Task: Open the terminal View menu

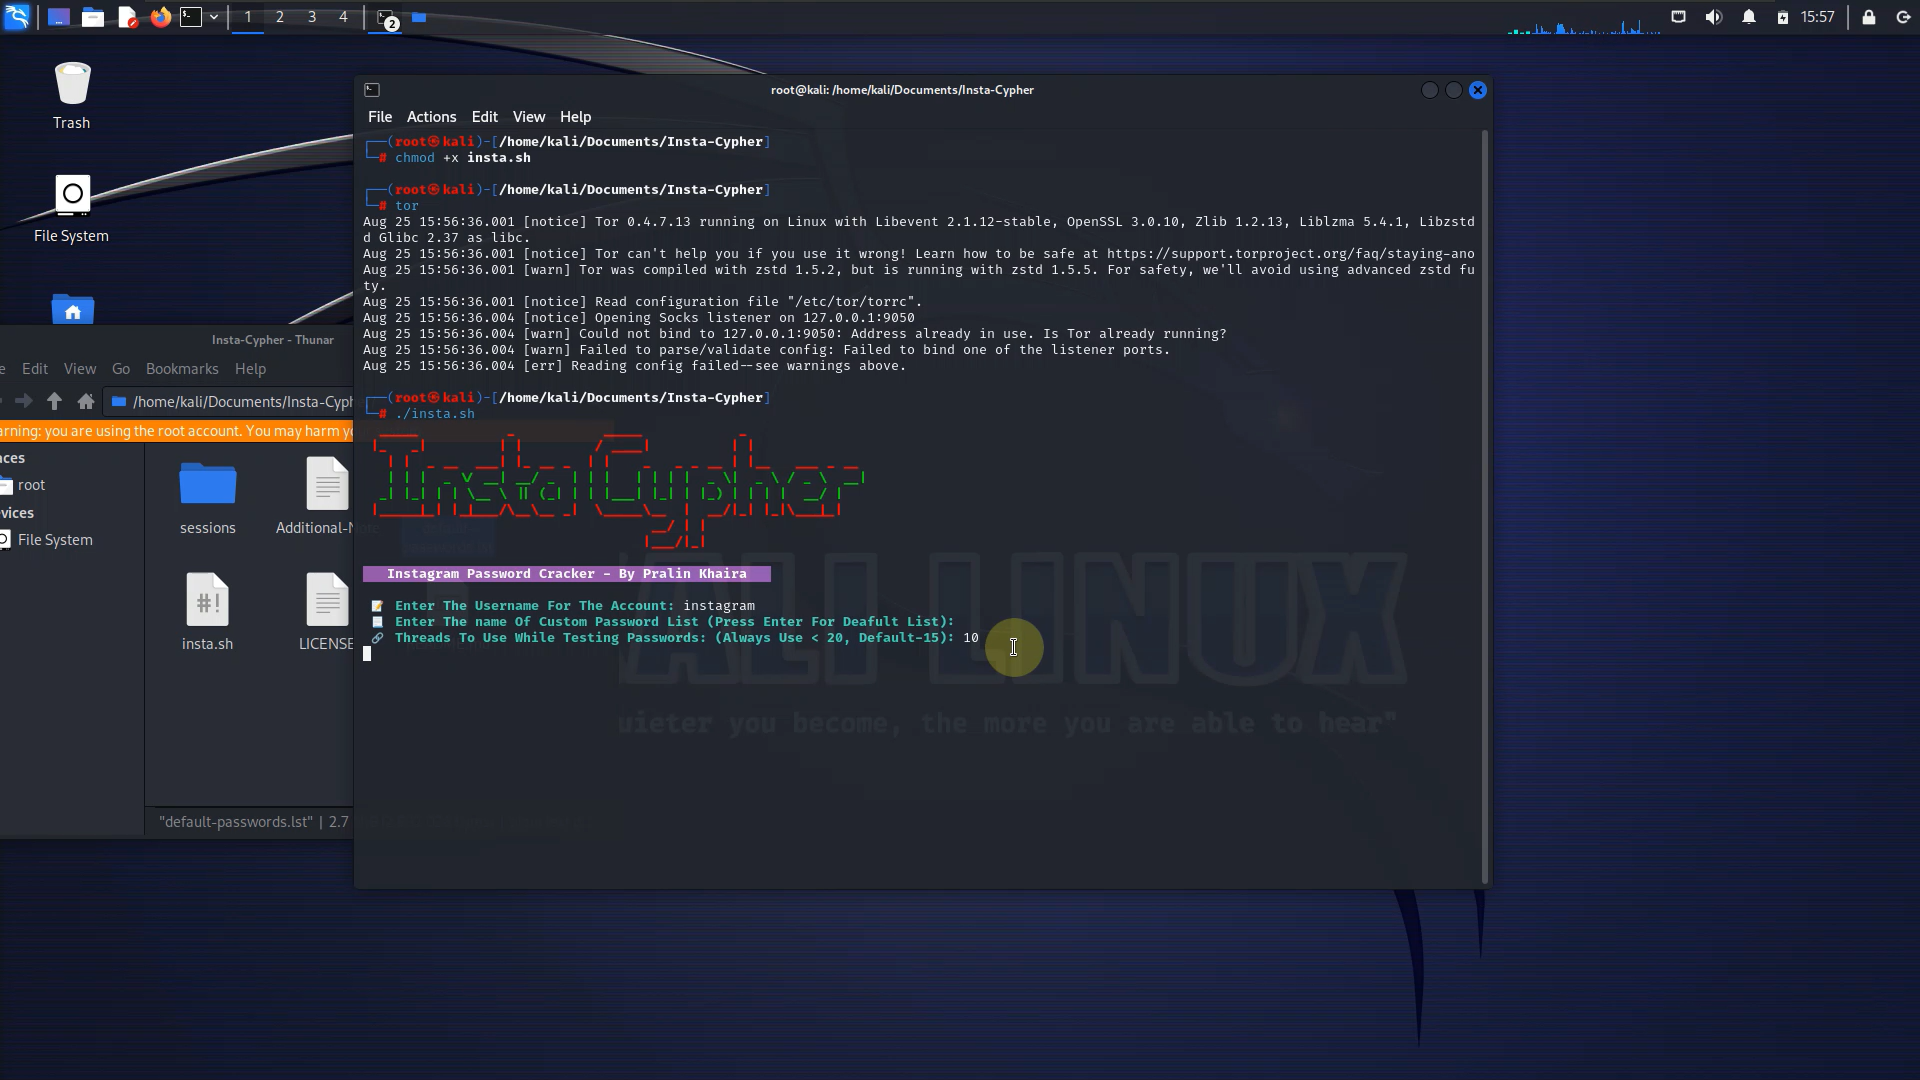Action: tap(528, 117)
